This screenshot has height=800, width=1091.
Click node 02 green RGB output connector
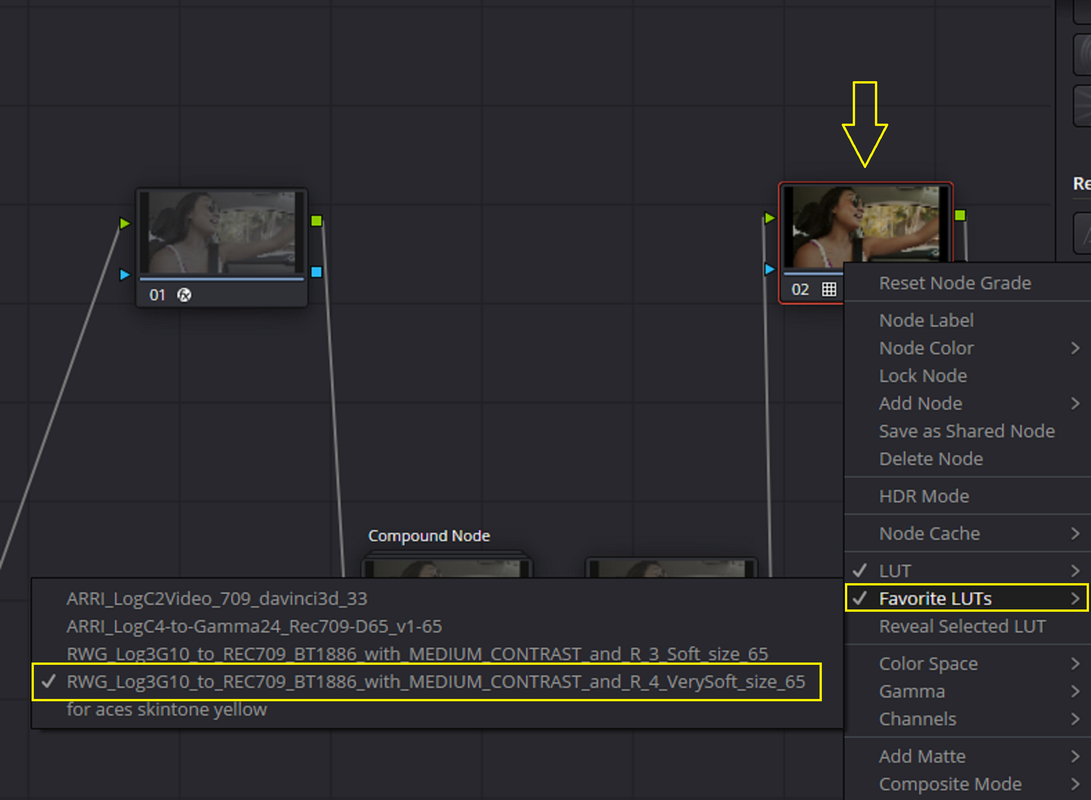coord(960,216)
